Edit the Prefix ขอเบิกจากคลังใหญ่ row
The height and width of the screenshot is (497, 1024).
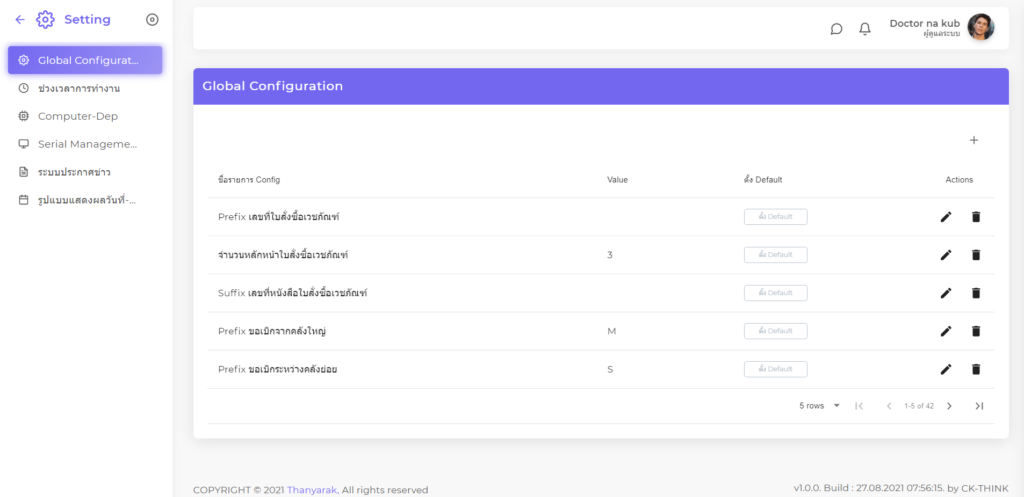[946, 331]
